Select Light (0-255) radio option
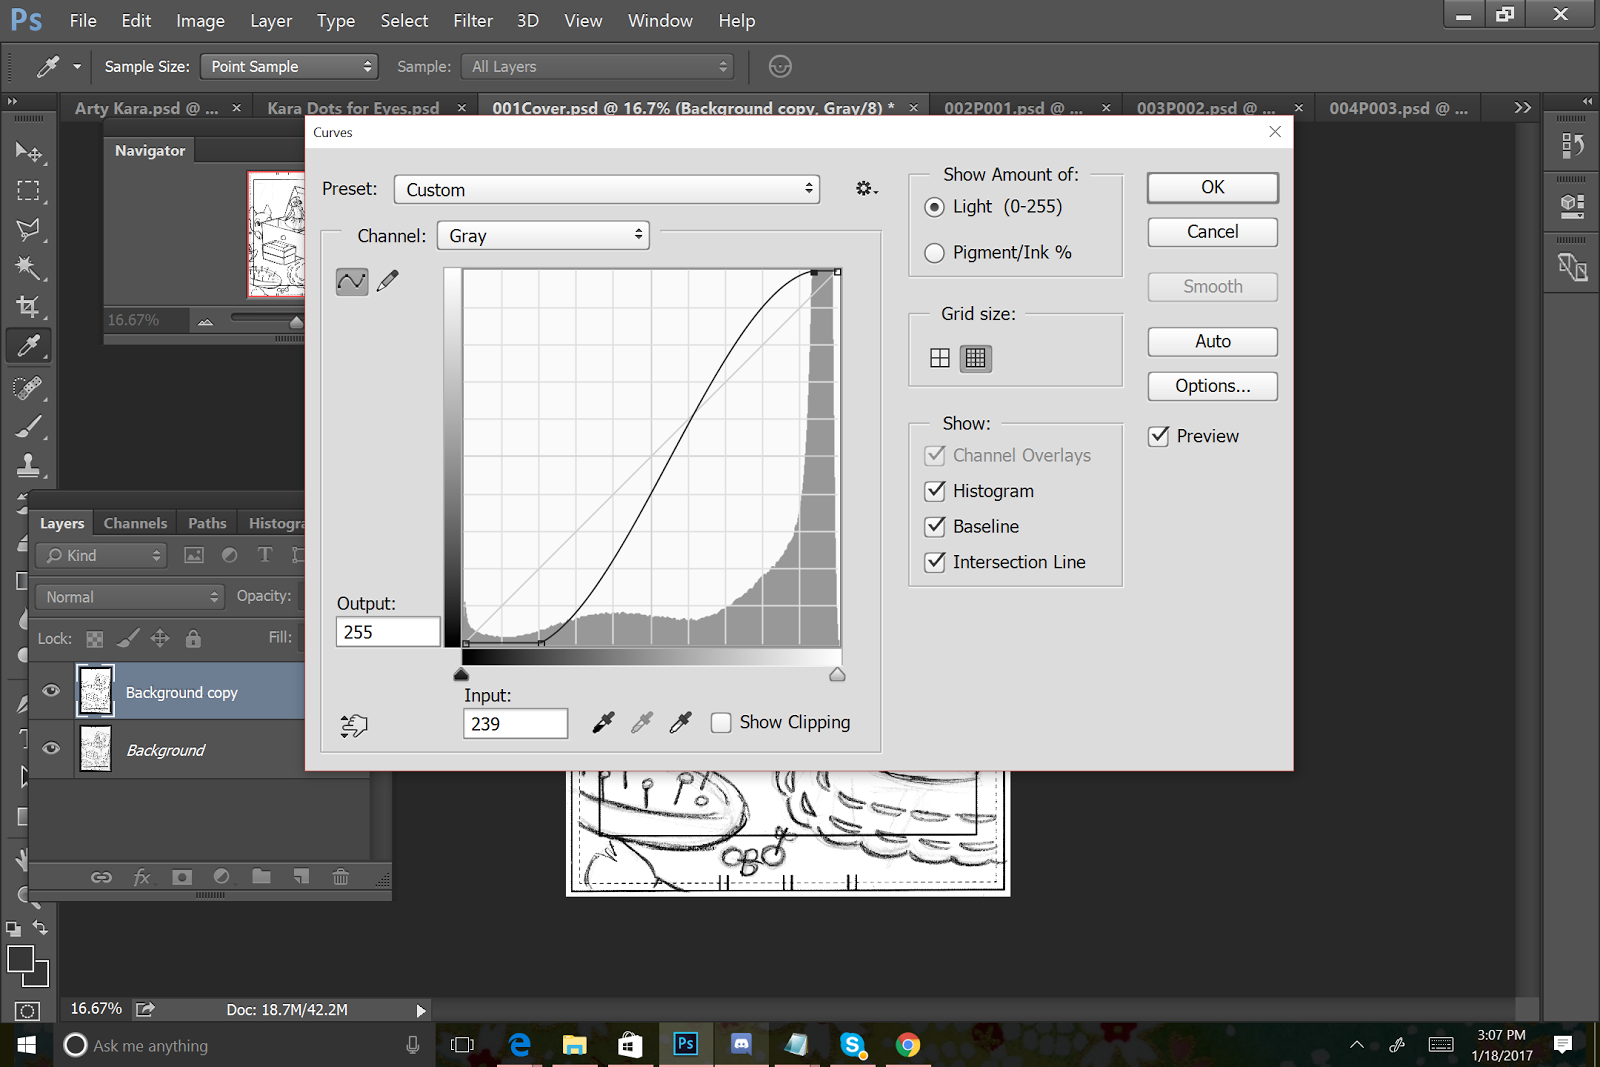Screen dimensions: 1600x1067 click(934, 207)
